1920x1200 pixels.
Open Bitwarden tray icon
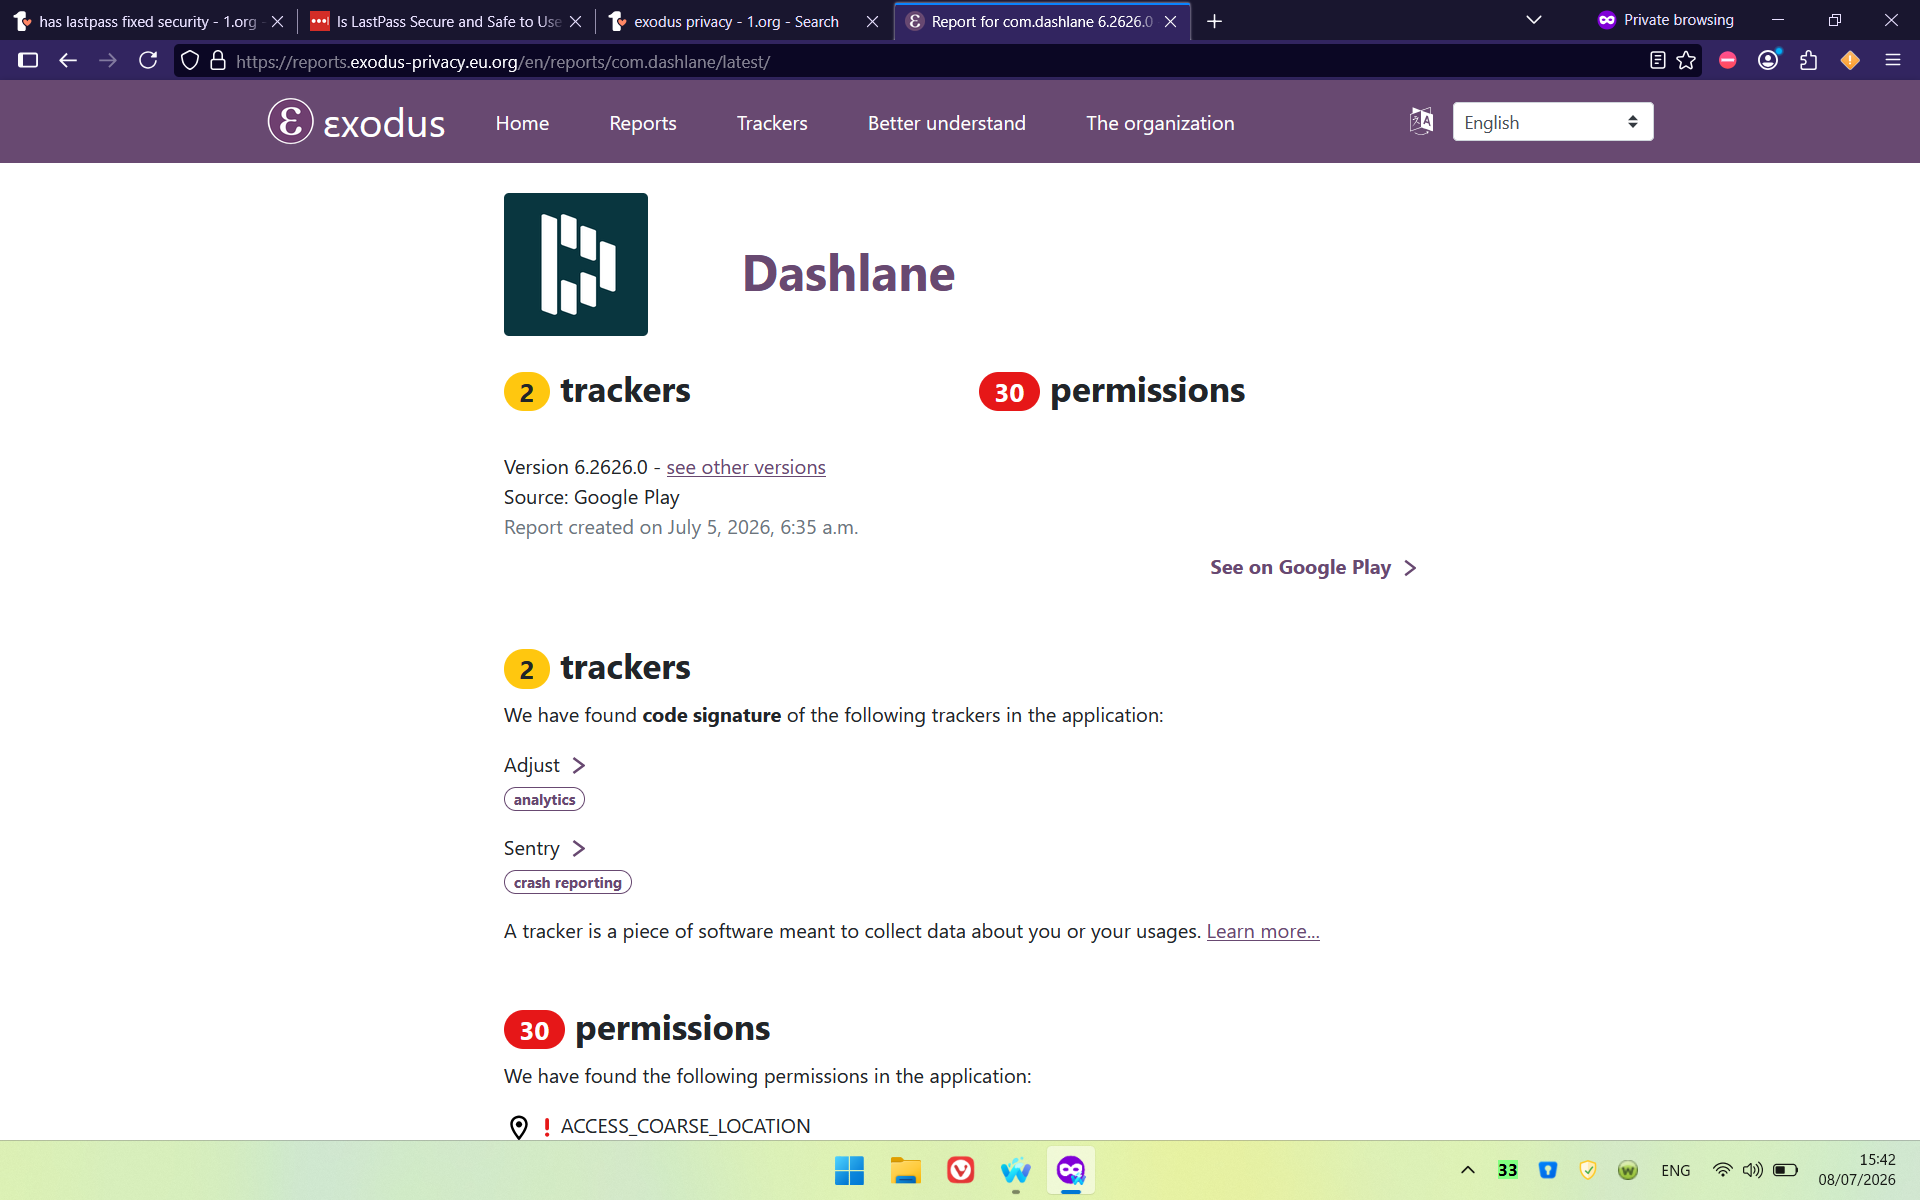point(1548,1170)
